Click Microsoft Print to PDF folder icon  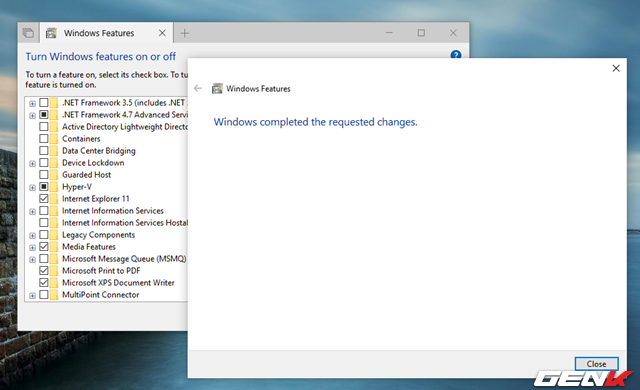pos(54,270)
